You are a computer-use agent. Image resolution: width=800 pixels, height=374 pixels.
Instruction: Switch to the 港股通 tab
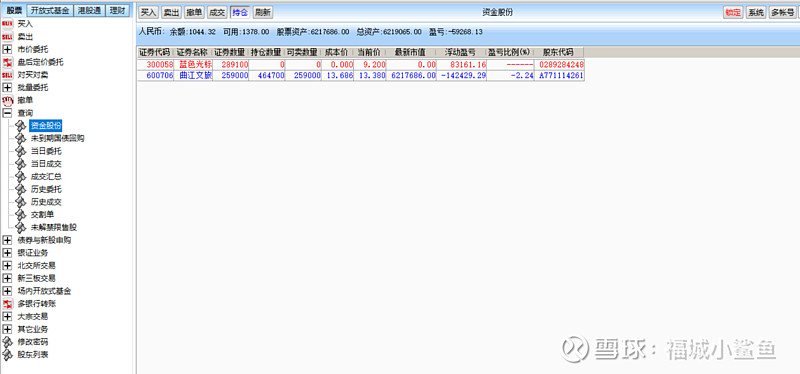coord(88,10)
